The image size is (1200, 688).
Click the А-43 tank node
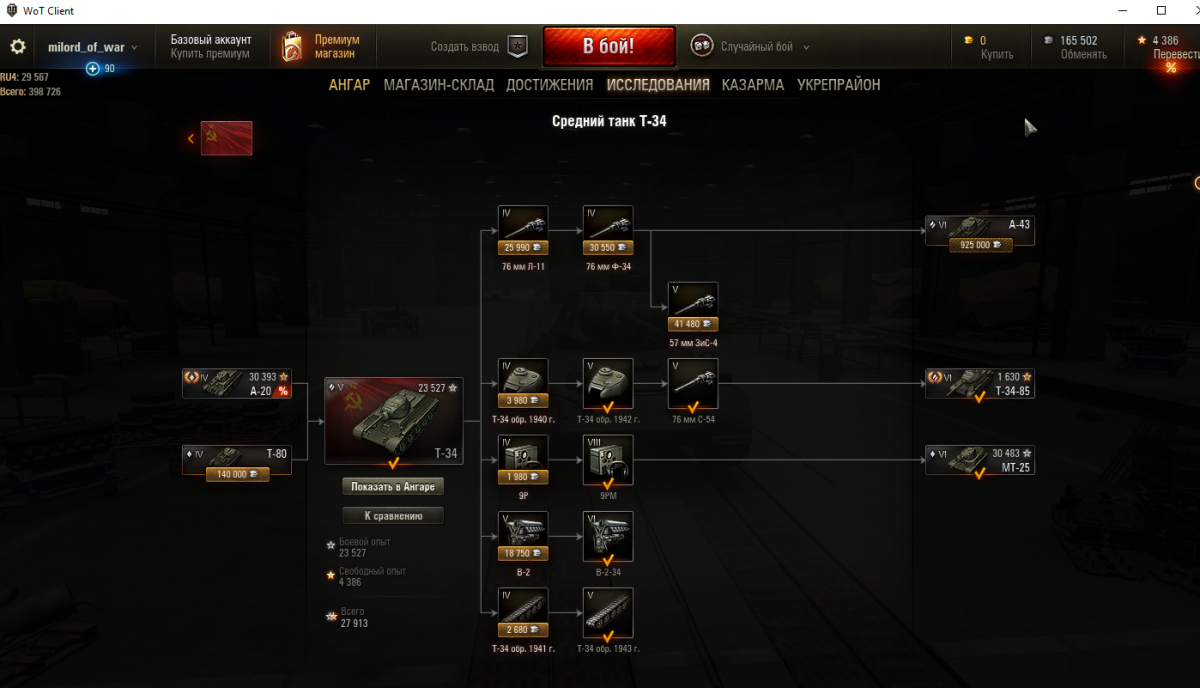pos(980,232)
